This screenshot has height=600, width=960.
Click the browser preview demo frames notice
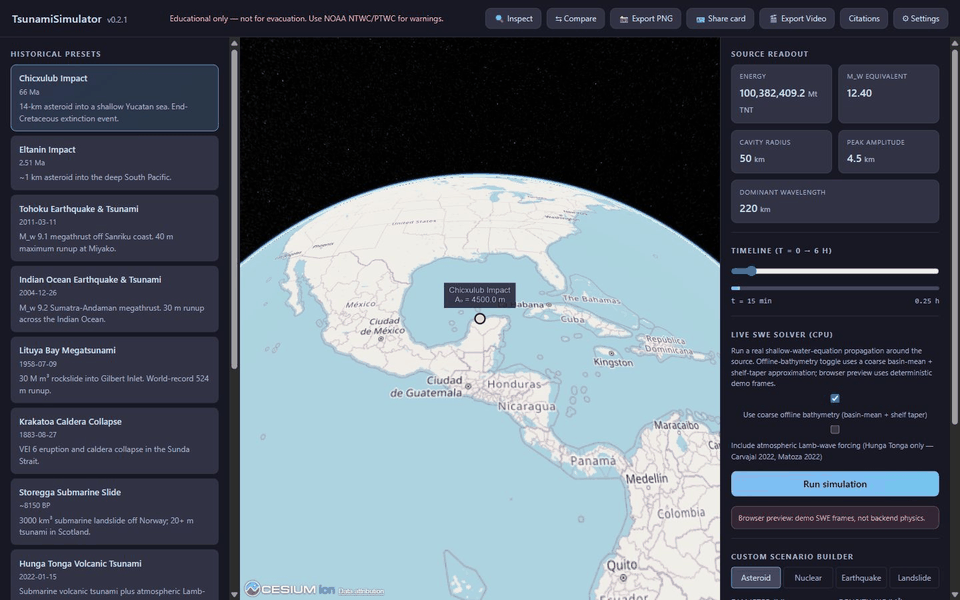pos(834,518)
